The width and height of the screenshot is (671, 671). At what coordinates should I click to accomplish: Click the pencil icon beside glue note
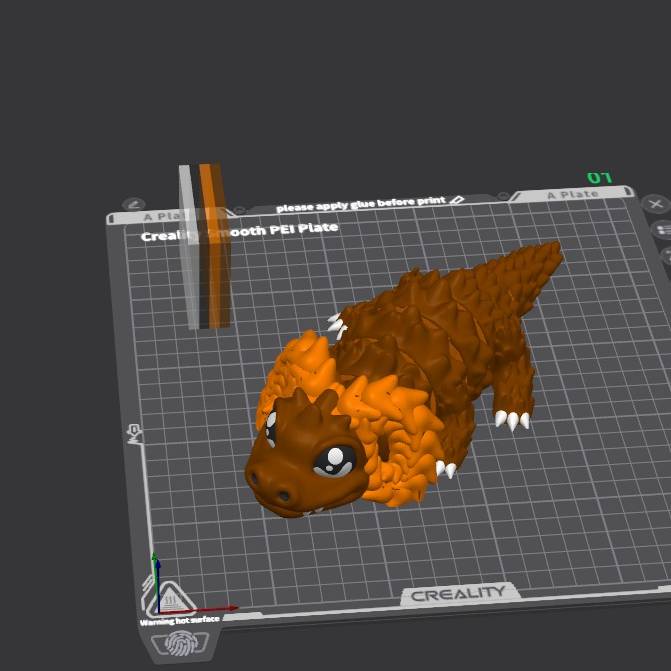tap(457, 200)
